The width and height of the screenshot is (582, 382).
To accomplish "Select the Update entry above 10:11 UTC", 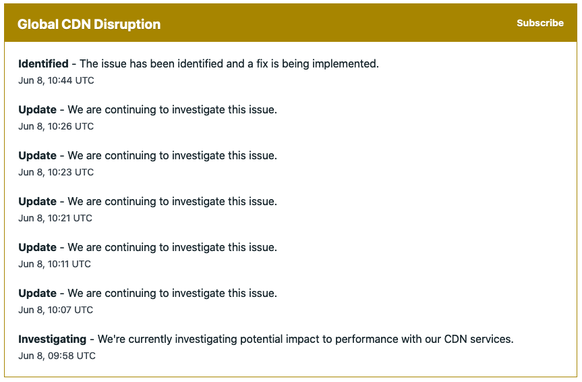I will (37, 247).
